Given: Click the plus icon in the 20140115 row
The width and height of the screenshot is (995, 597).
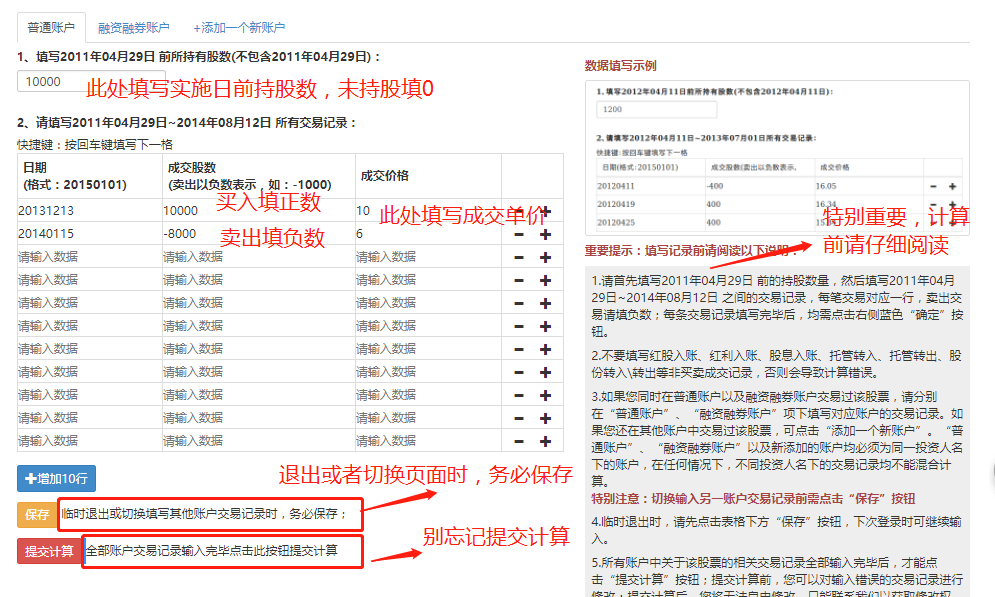Looking at the screenshot, I should (545, 234).
